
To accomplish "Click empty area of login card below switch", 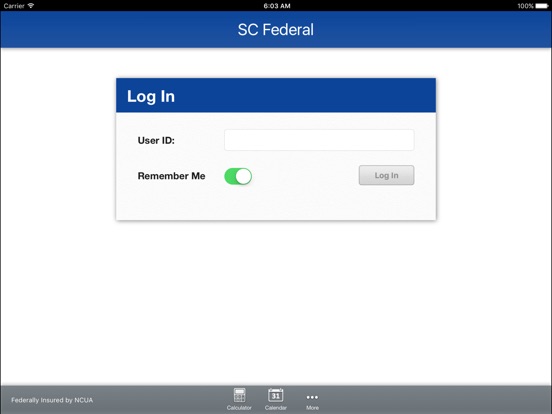I will 276,204.
